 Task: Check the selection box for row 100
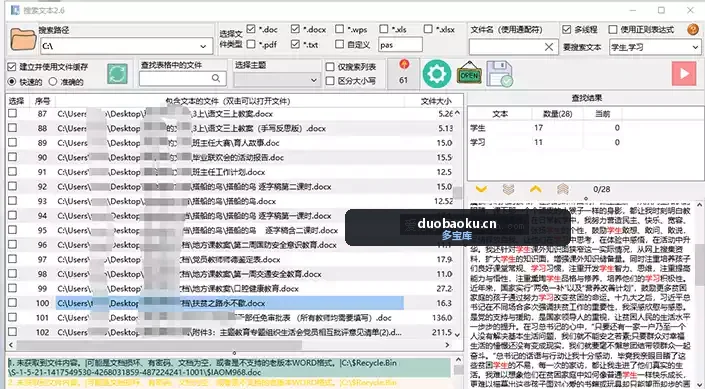point(13,303)
